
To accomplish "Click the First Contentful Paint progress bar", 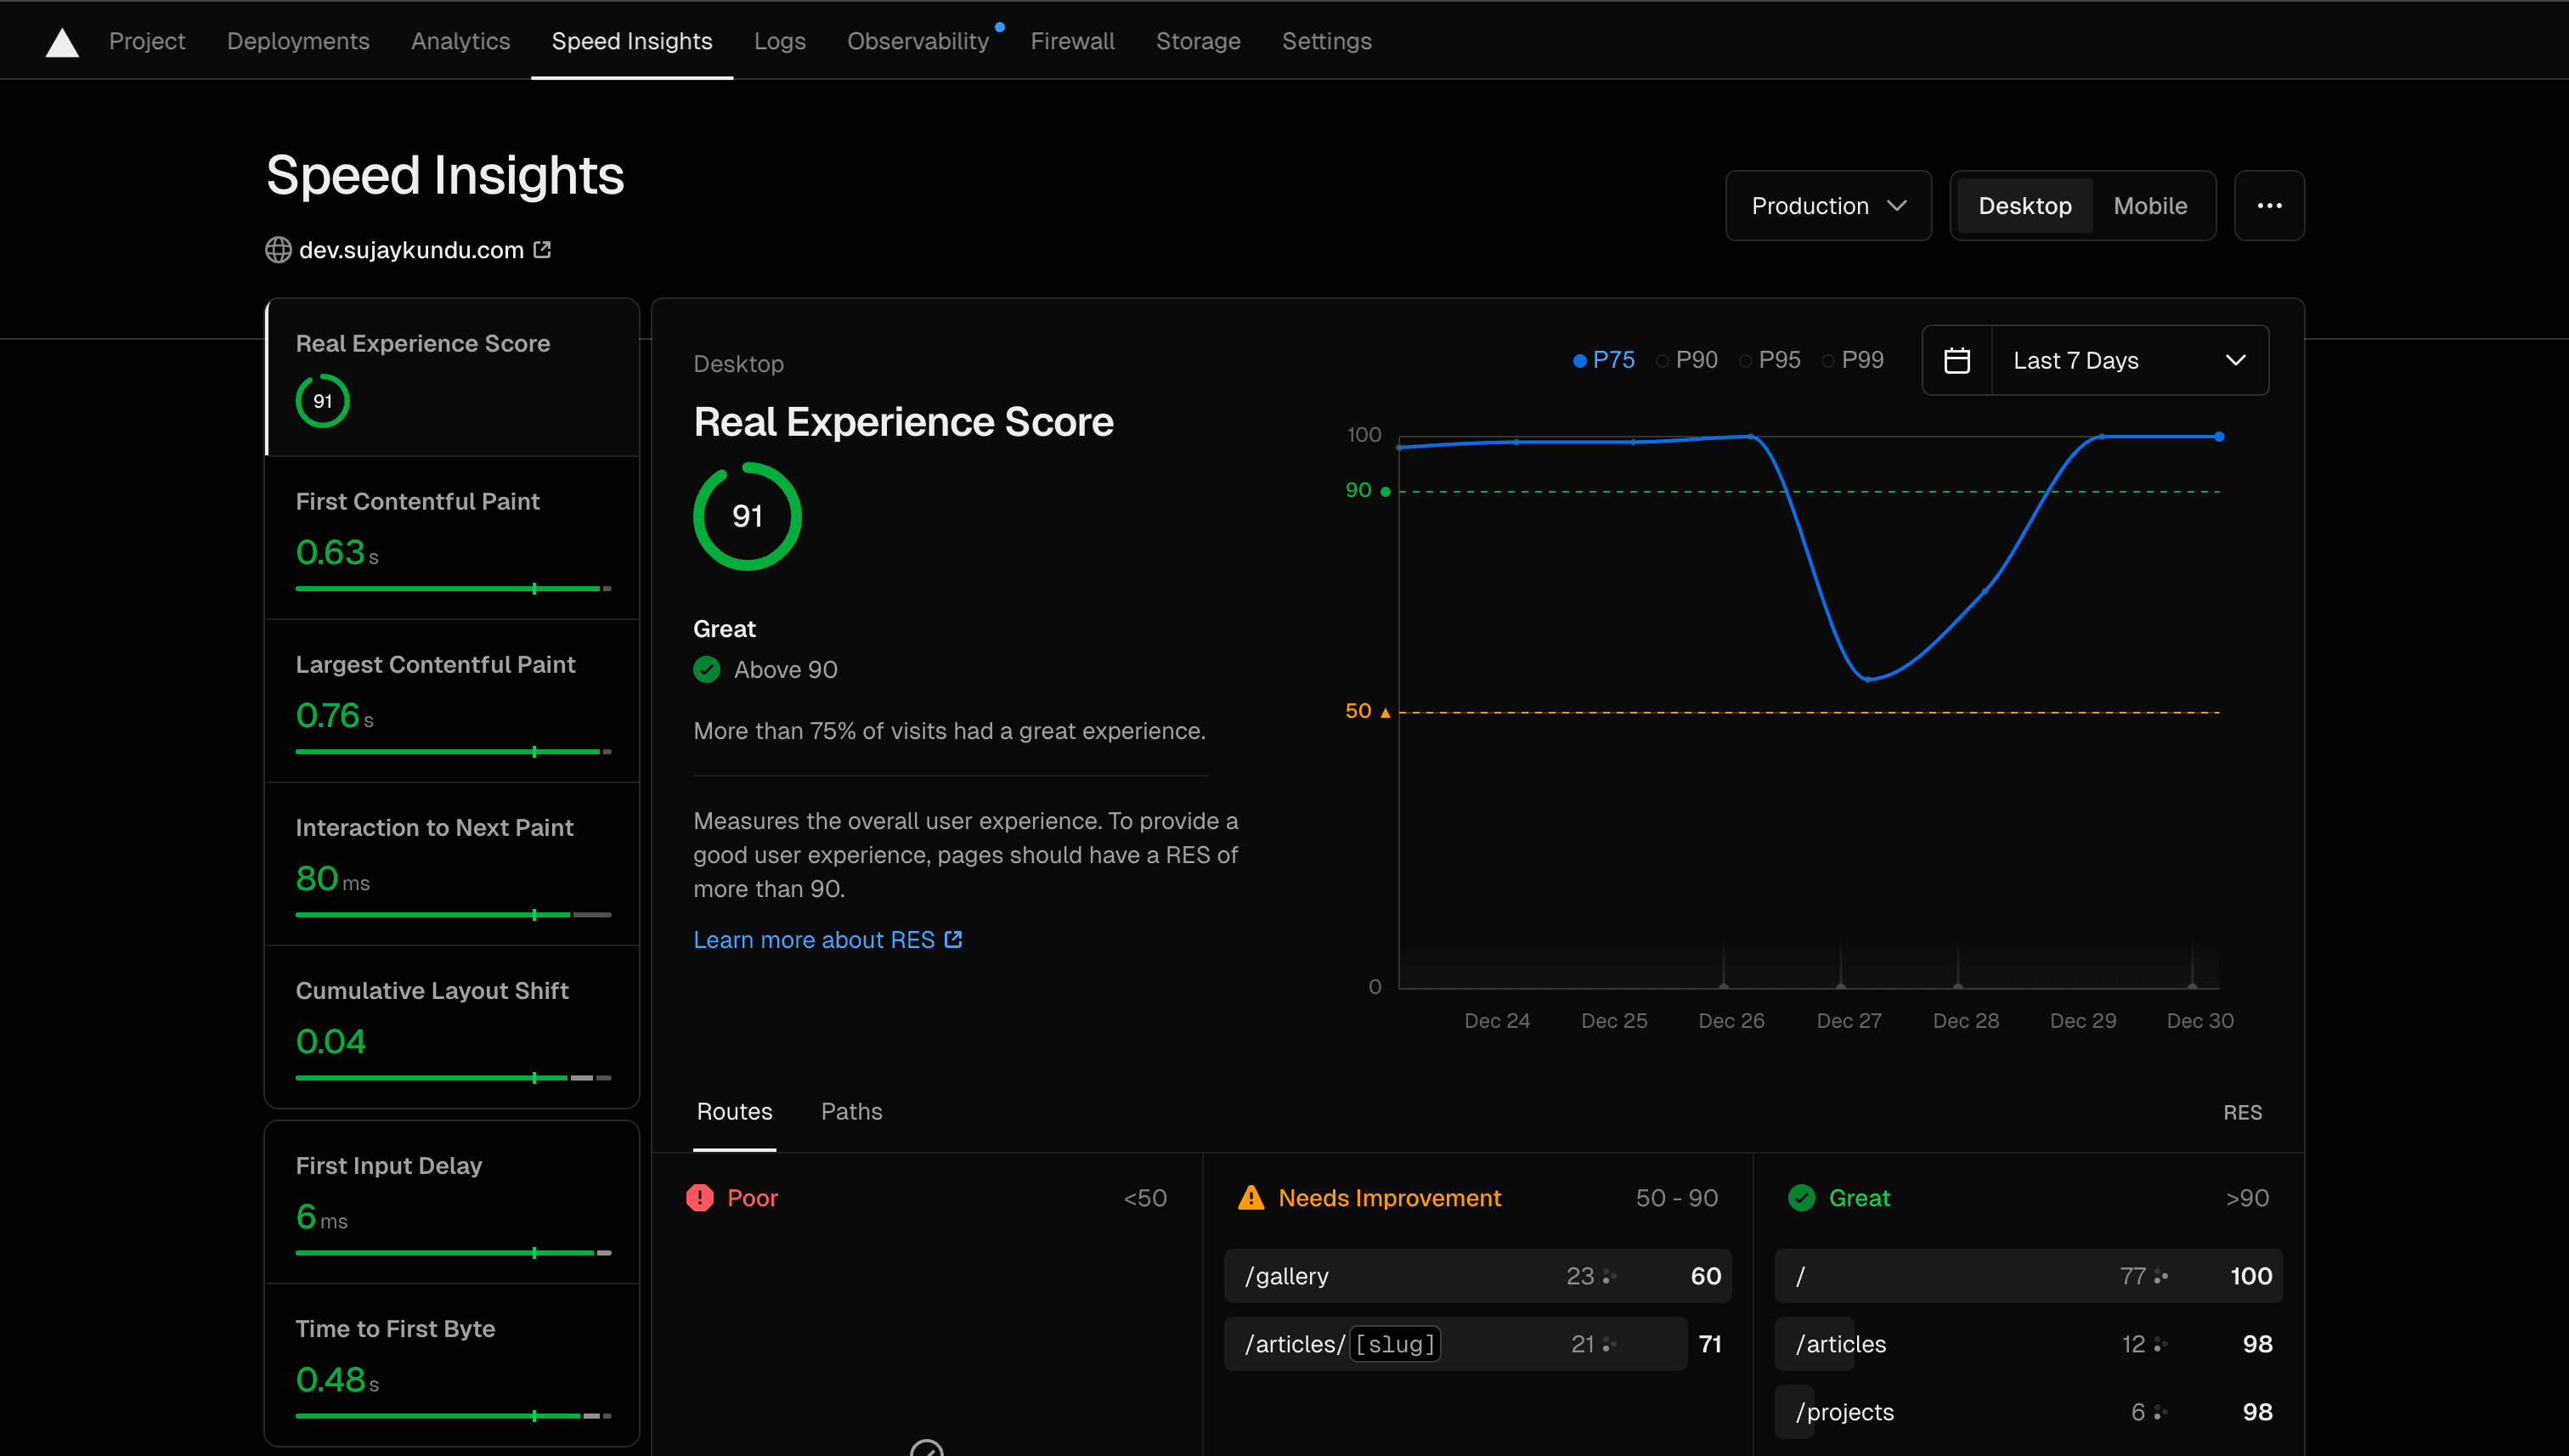I will pyautogui.click(x=452, y=589).
